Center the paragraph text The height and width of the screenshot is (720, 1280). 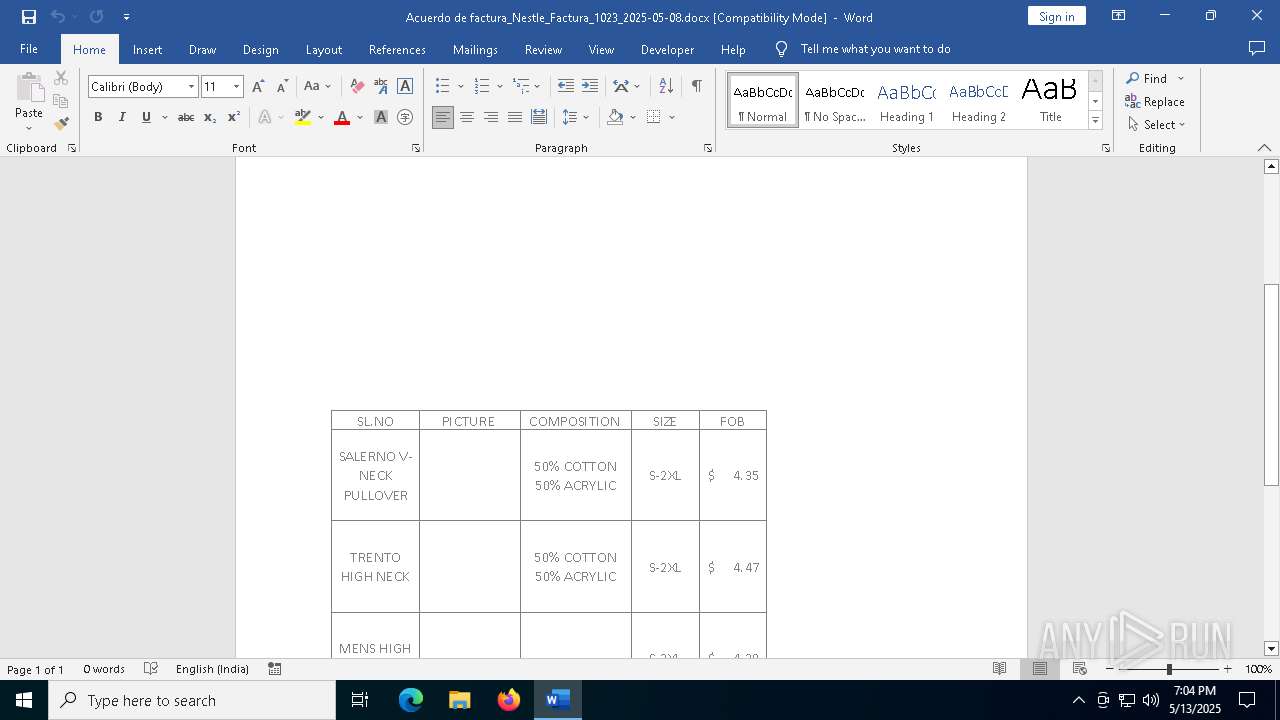click(x=467, y=117)
